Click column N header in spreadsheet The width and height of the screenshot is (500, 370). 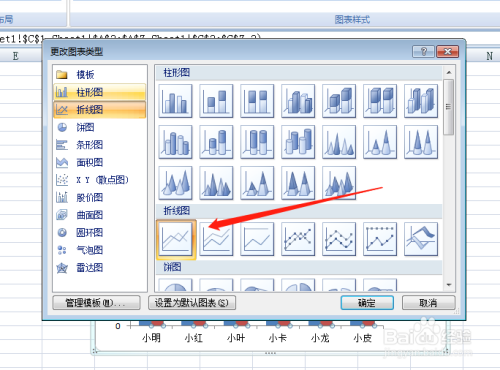pos(489,56)
